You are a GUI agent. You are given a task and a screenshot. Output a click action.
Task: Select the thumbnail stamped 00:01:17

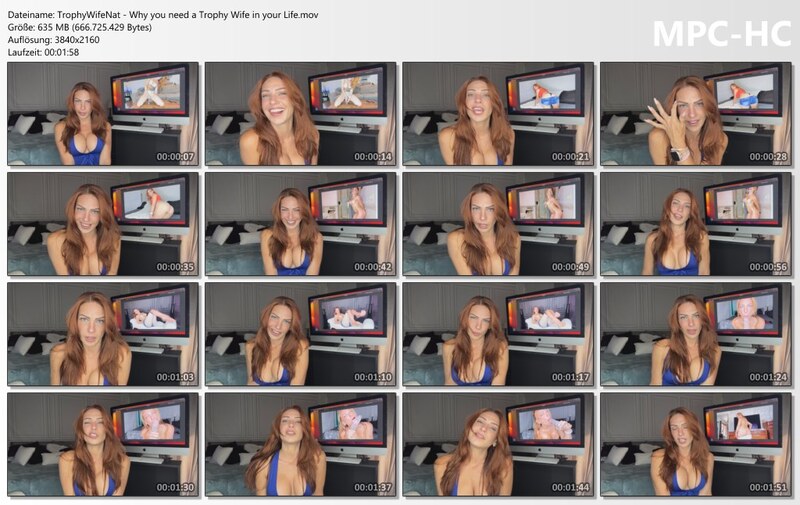coord(498,335)
